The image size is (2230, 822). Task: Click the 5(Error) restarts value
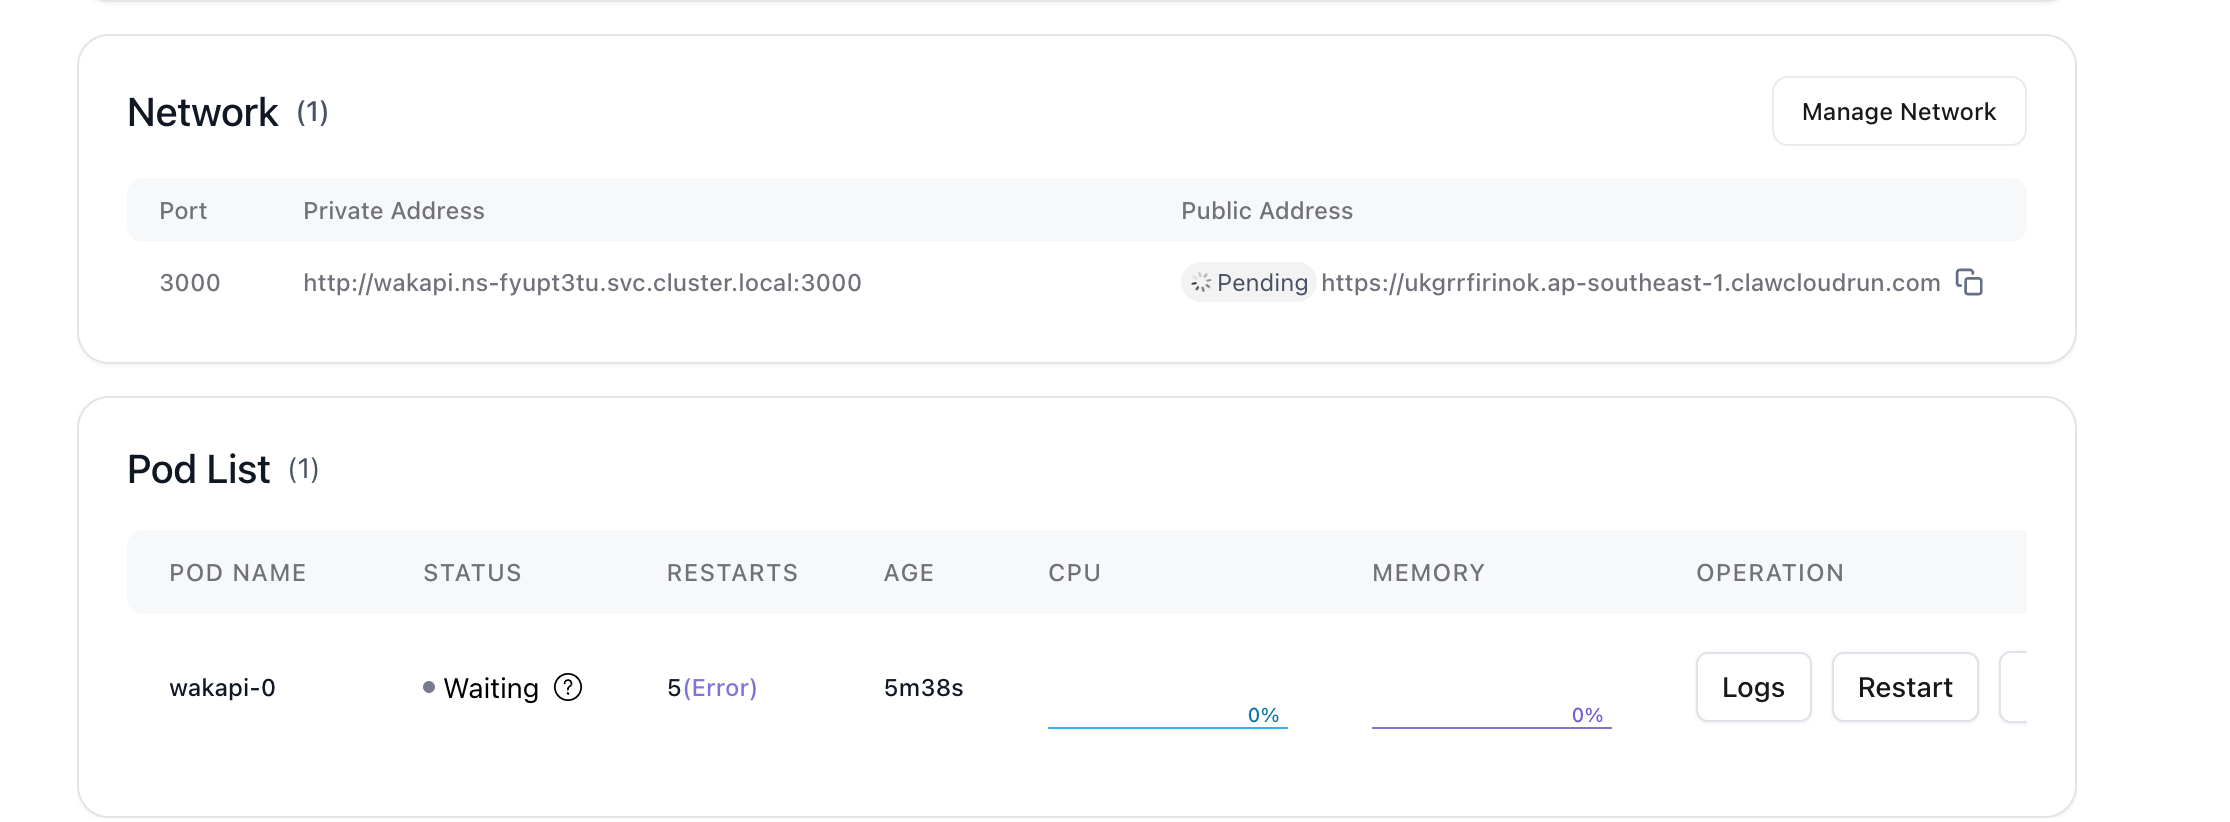click(x=712, y=688)
